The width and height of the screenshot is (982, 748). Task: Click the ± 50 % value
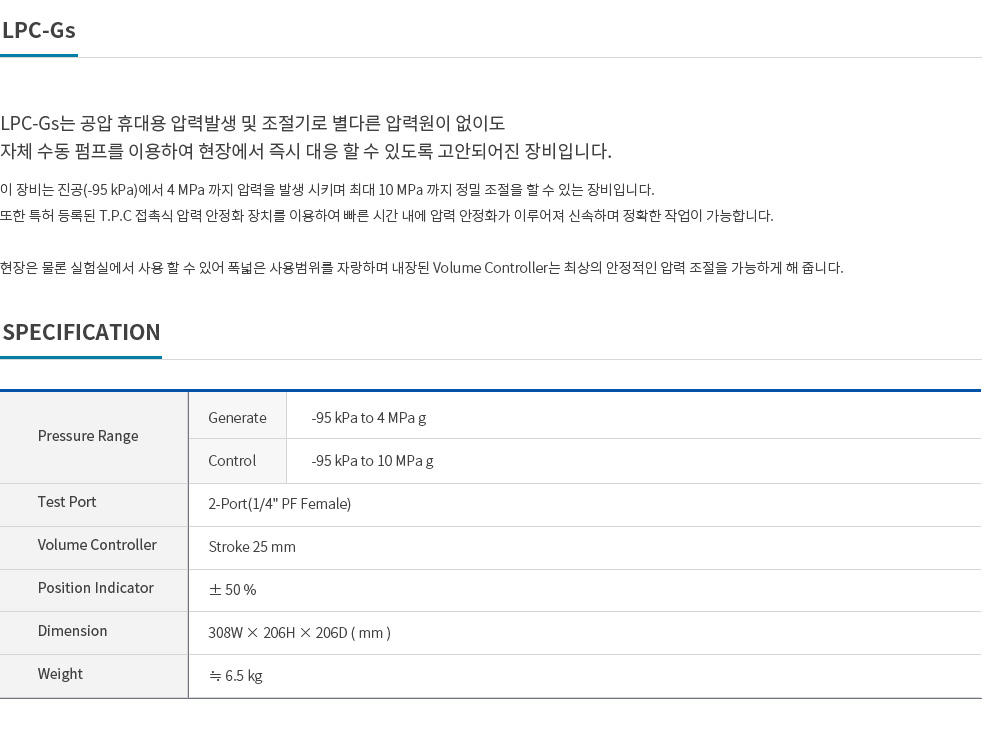[x=232, y=590]
